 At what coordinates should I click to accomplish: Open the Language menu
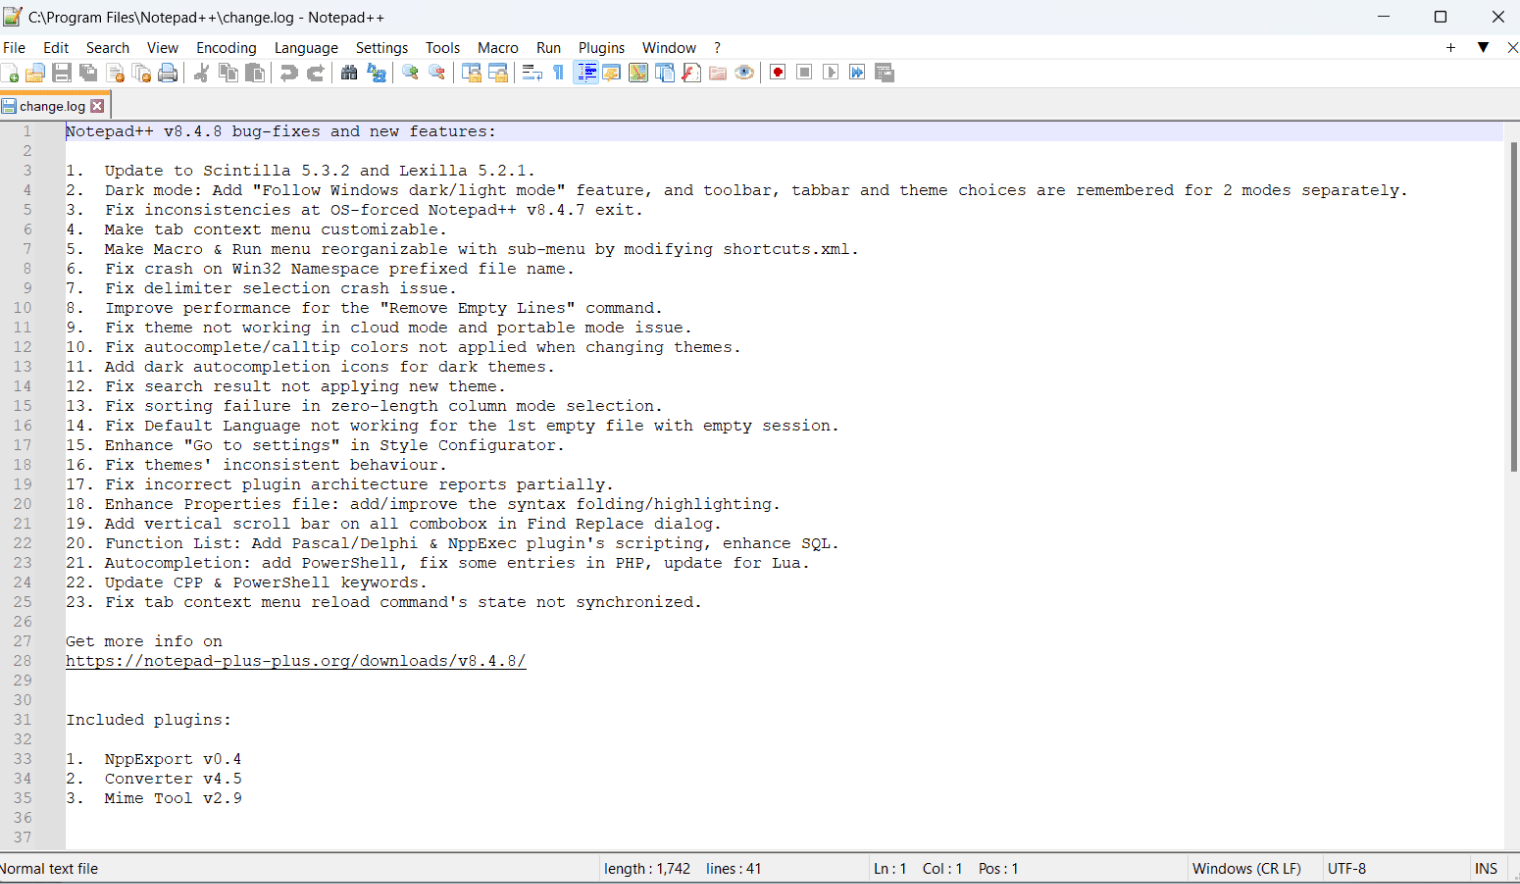306,48
